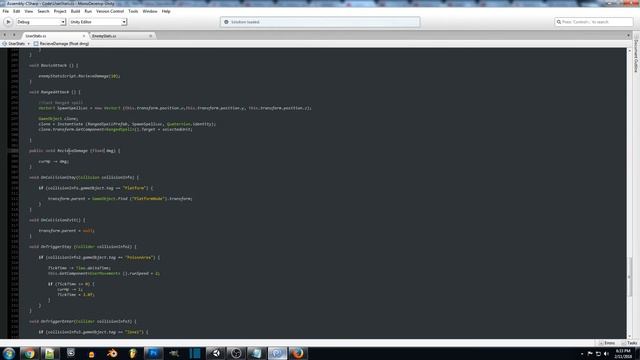Click the "curHp -= dmg;" code line
640x360 pixels.
coord(54,161)
